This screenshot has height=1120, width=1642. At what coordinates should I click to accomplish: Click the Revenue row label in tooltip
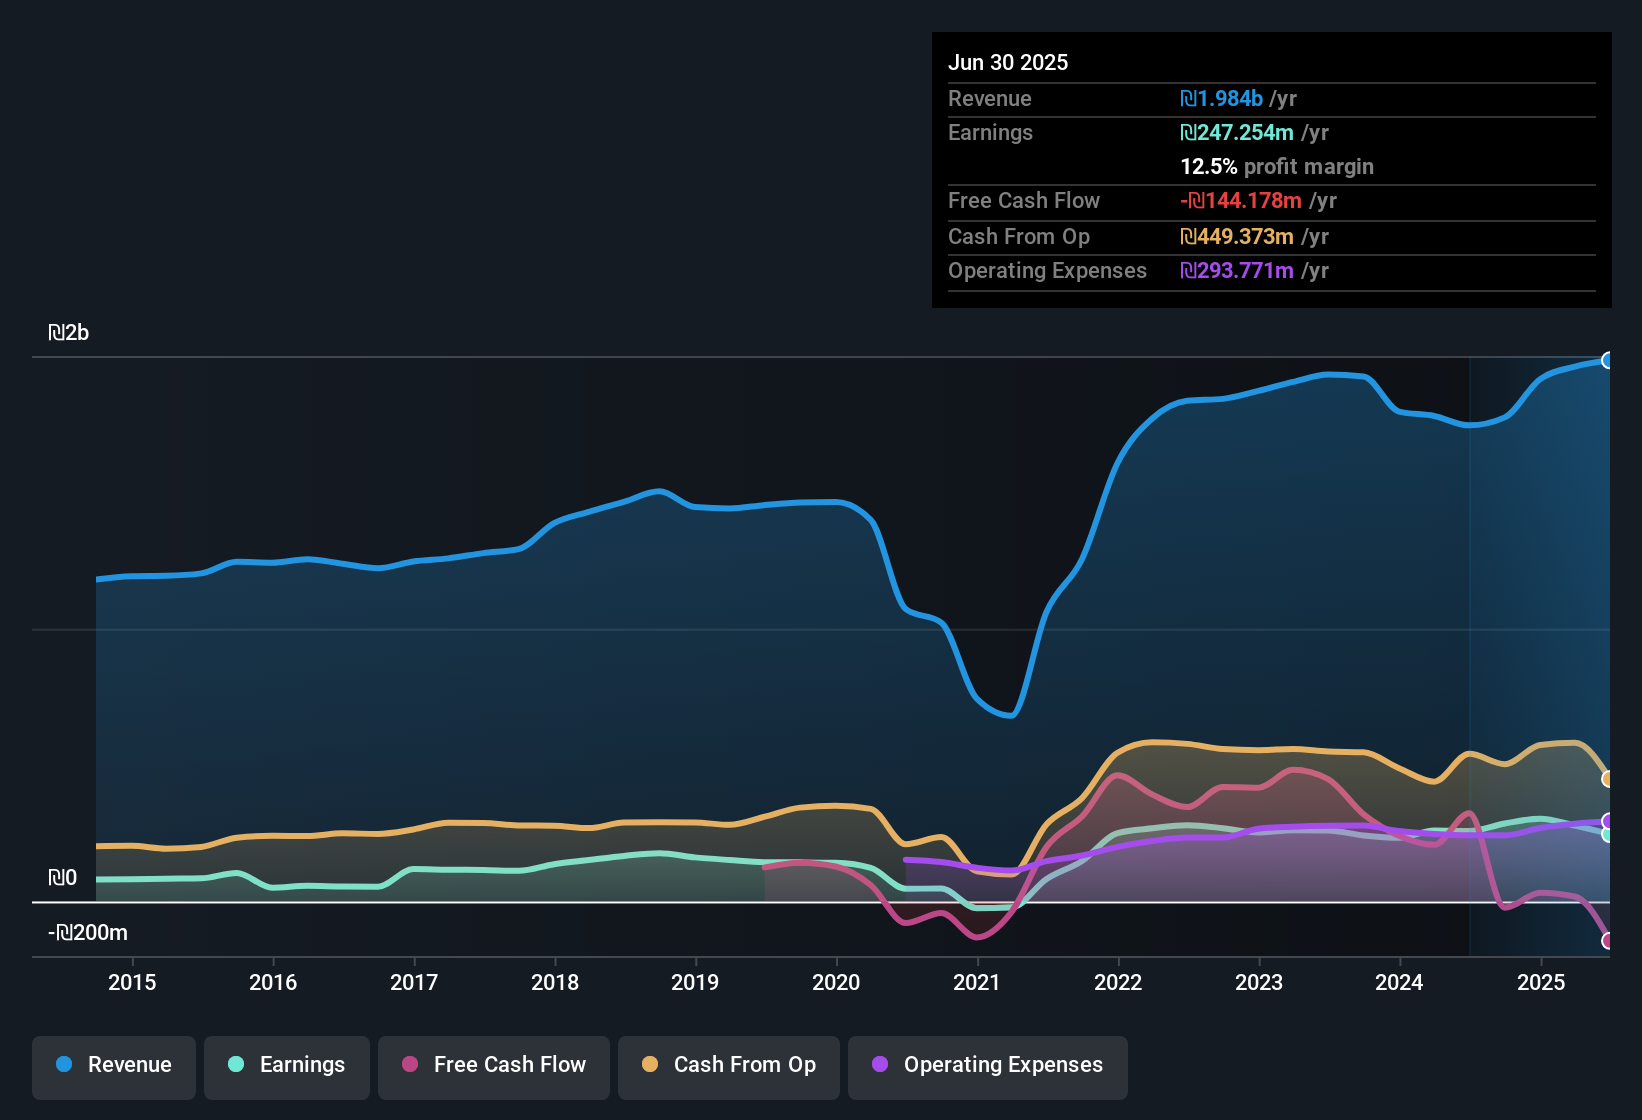point(990,98)
